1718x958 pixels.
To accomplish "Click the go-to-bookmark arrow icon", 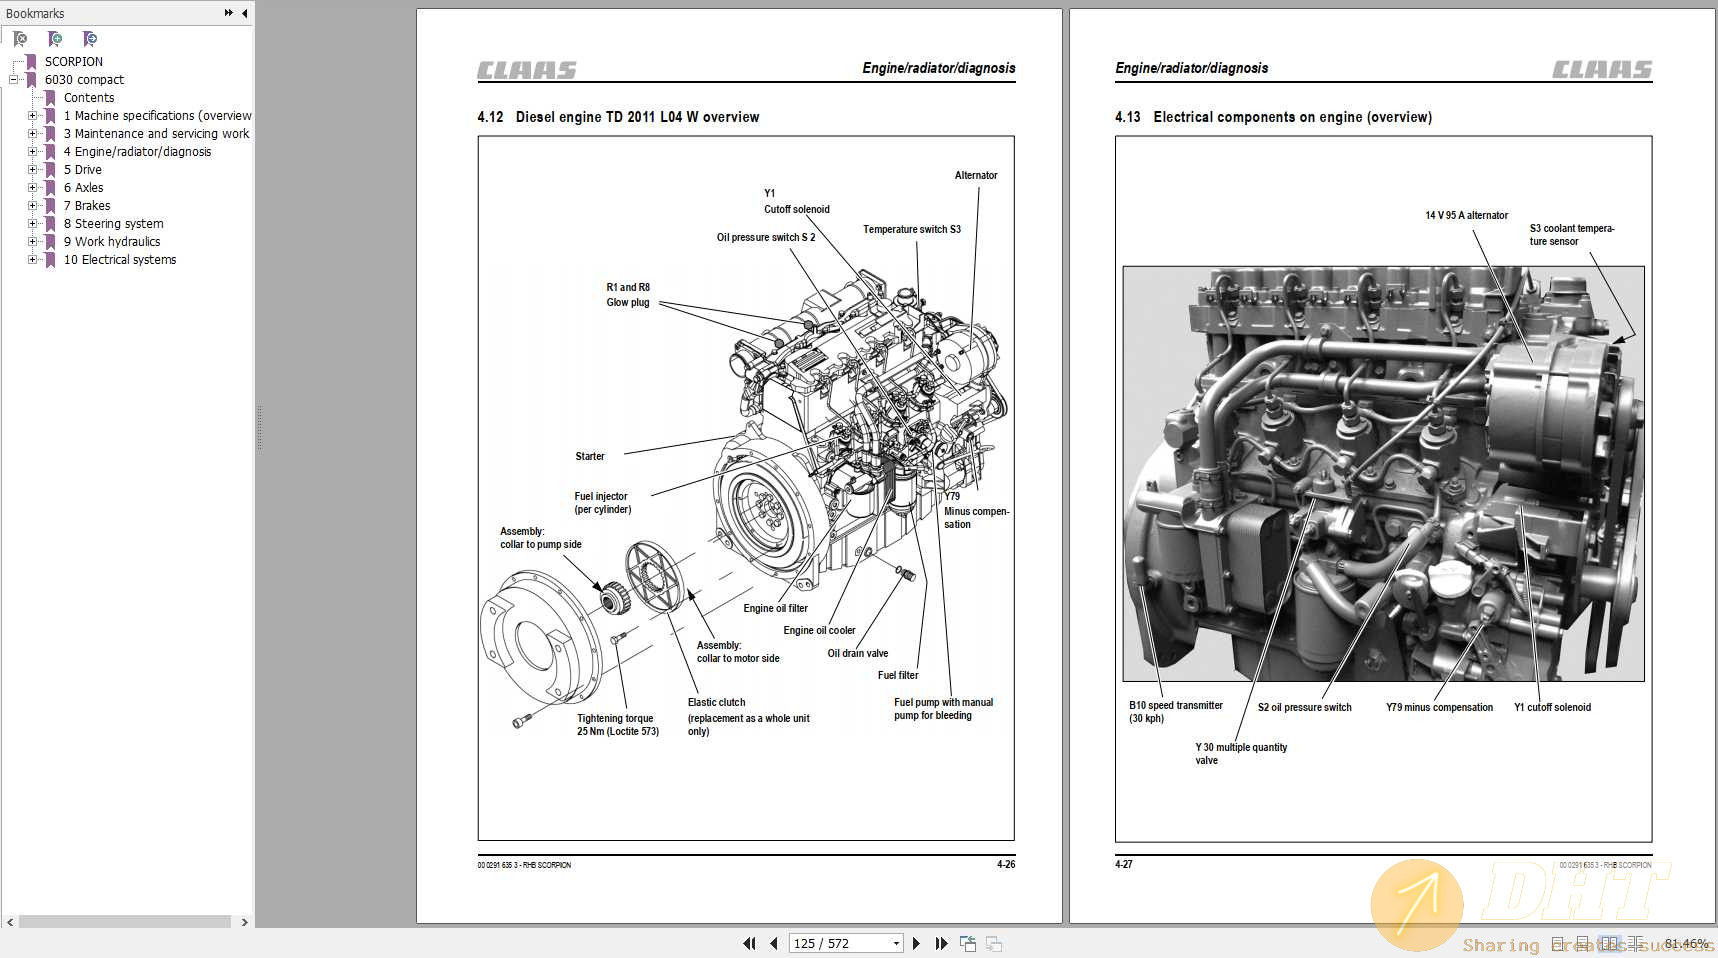I will pos(90,39).
